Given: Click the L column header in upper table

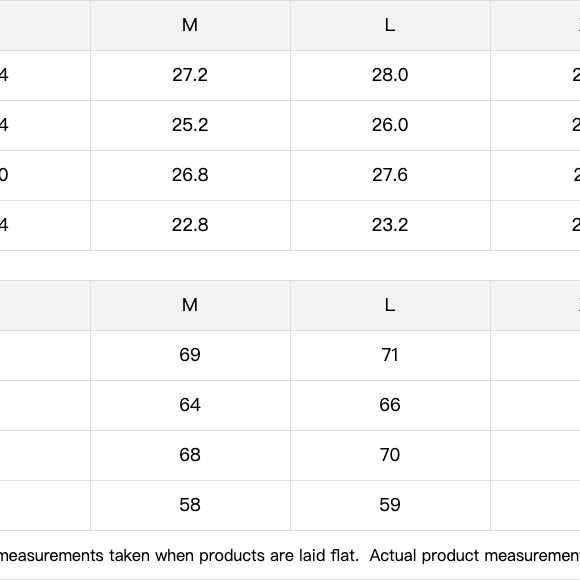Looking at the screenshot, I should click(390, 26).
